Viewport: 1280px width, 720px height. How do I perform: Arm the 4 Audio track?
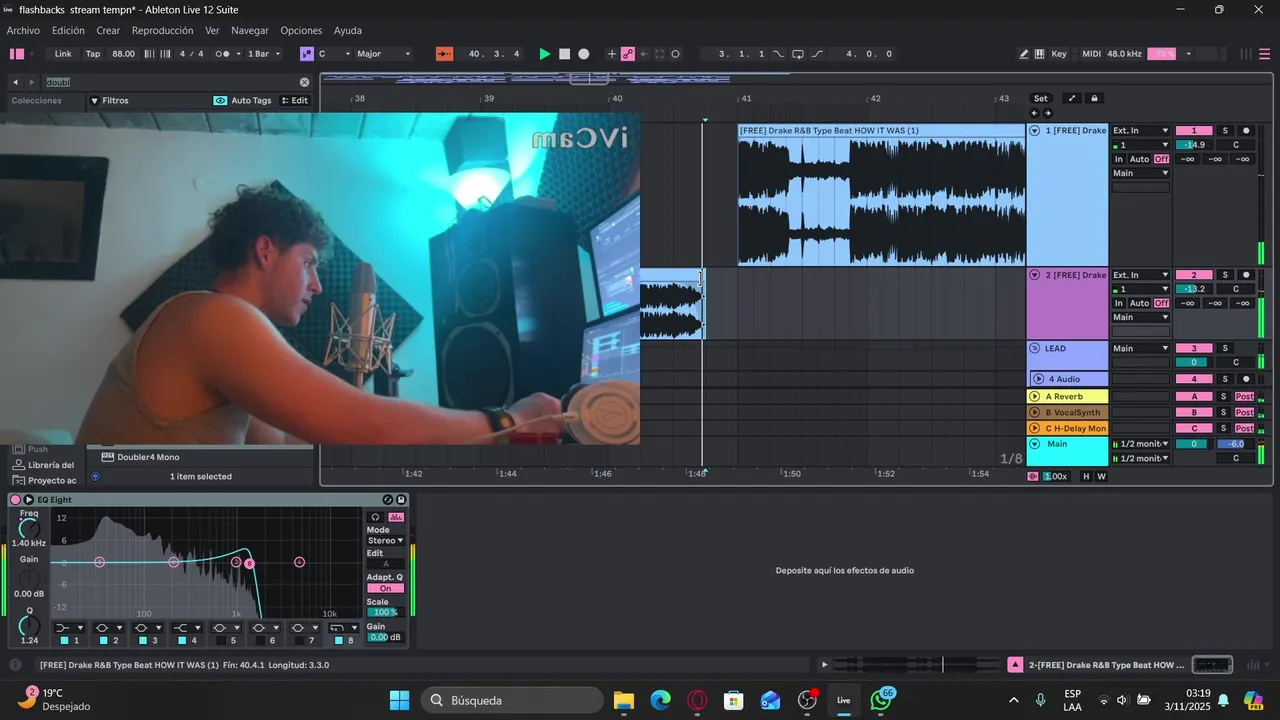1246,379
